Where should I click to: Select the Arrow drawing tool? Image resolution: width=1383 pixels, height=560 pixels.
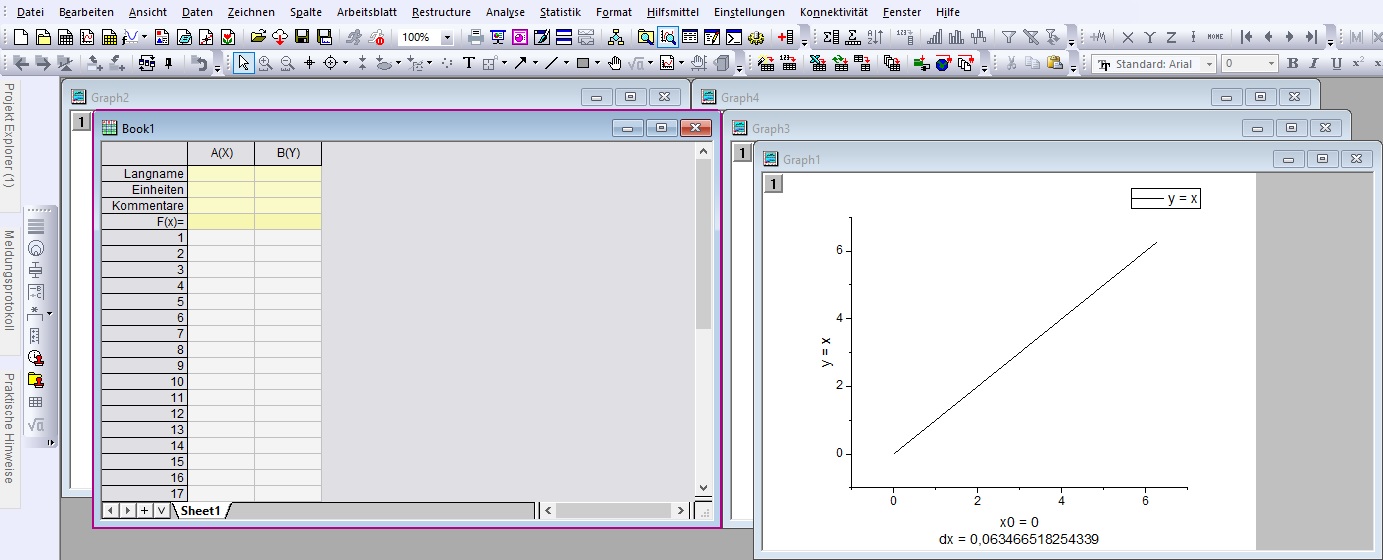[x=520, y=63]
